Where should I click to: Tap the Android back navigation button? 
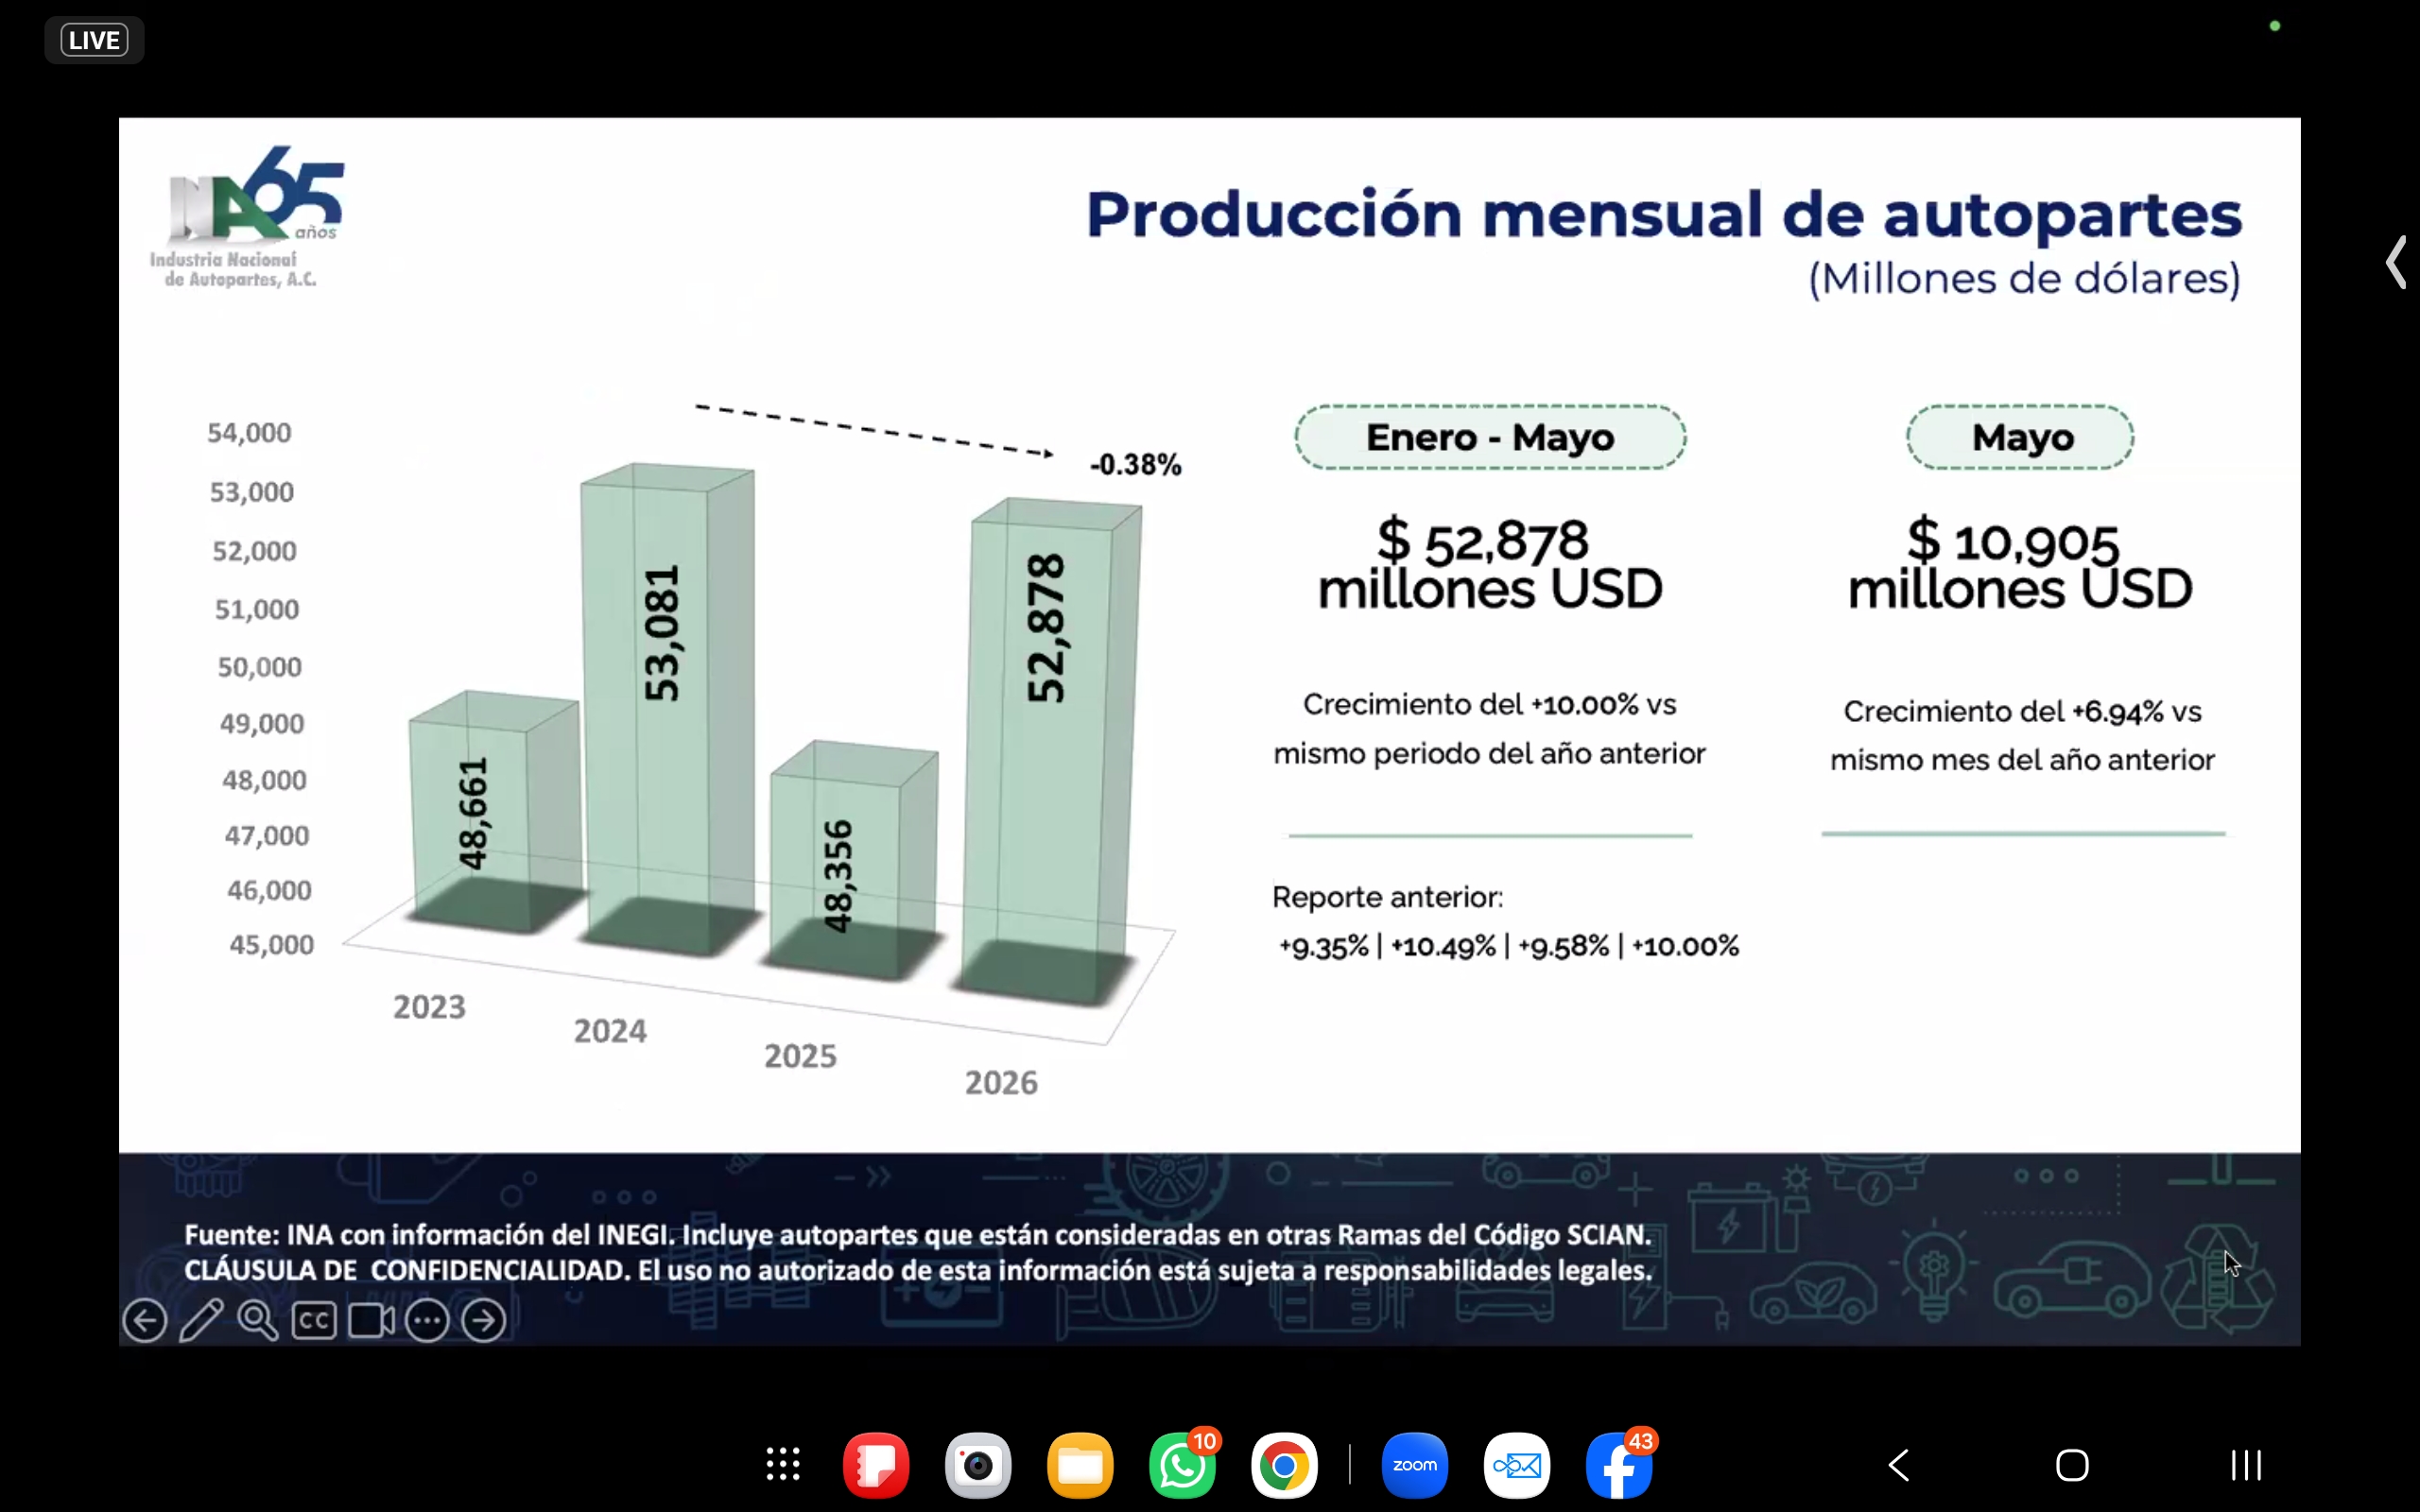click(x=1899, y=1466)
